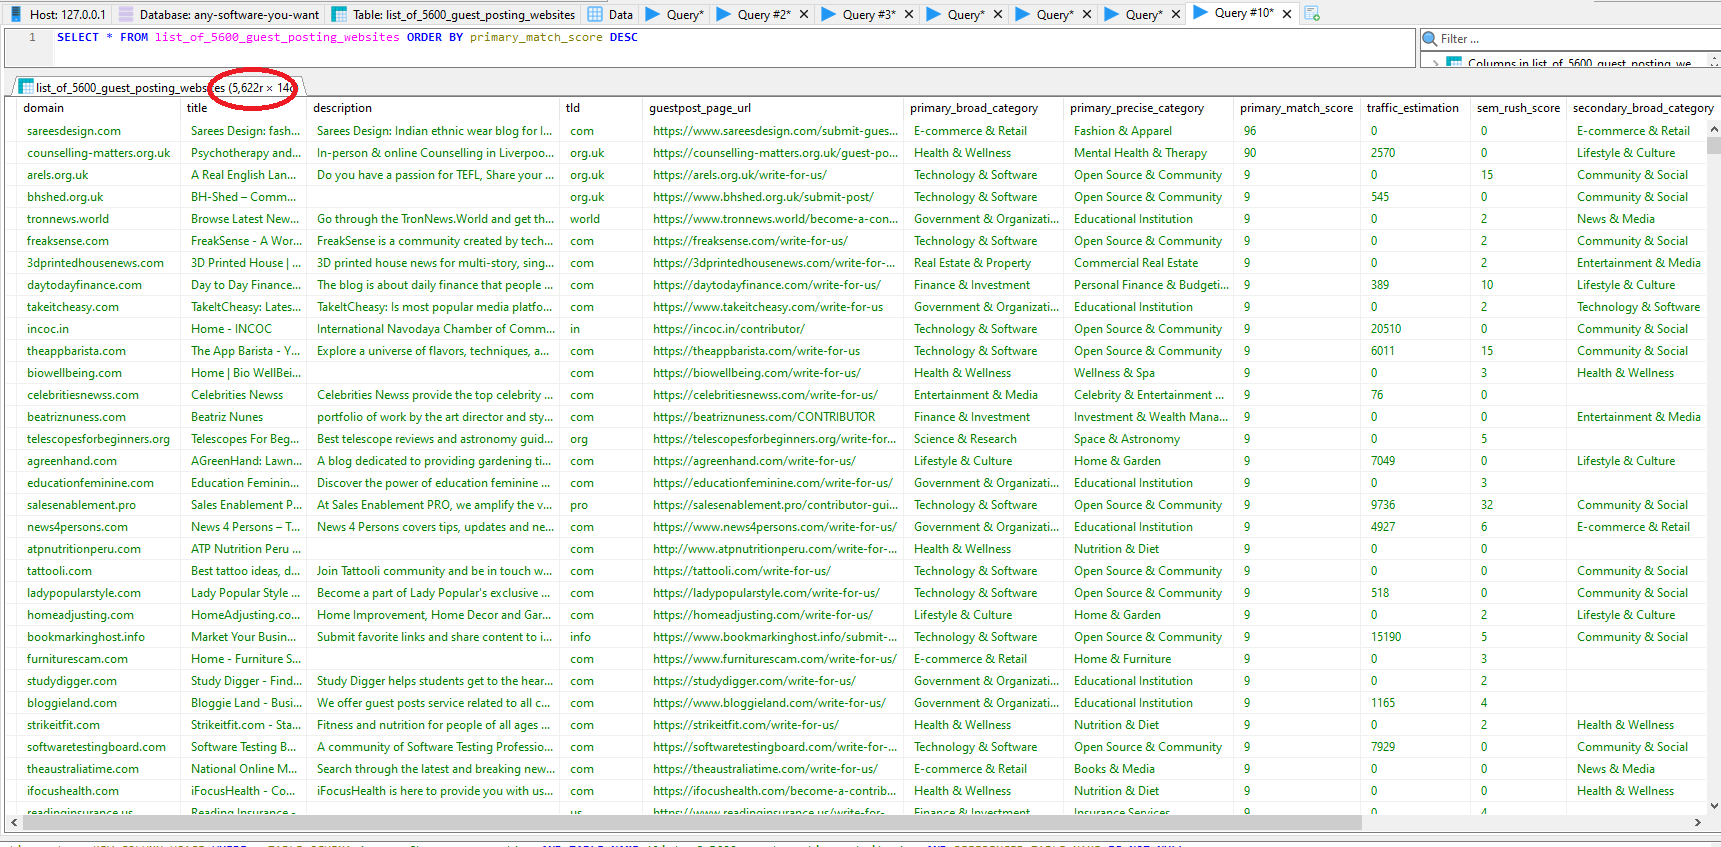Screen dimensions: 1721x847
Task: Click the horizontal scrollbar left arrow
Action: [13, 823]
